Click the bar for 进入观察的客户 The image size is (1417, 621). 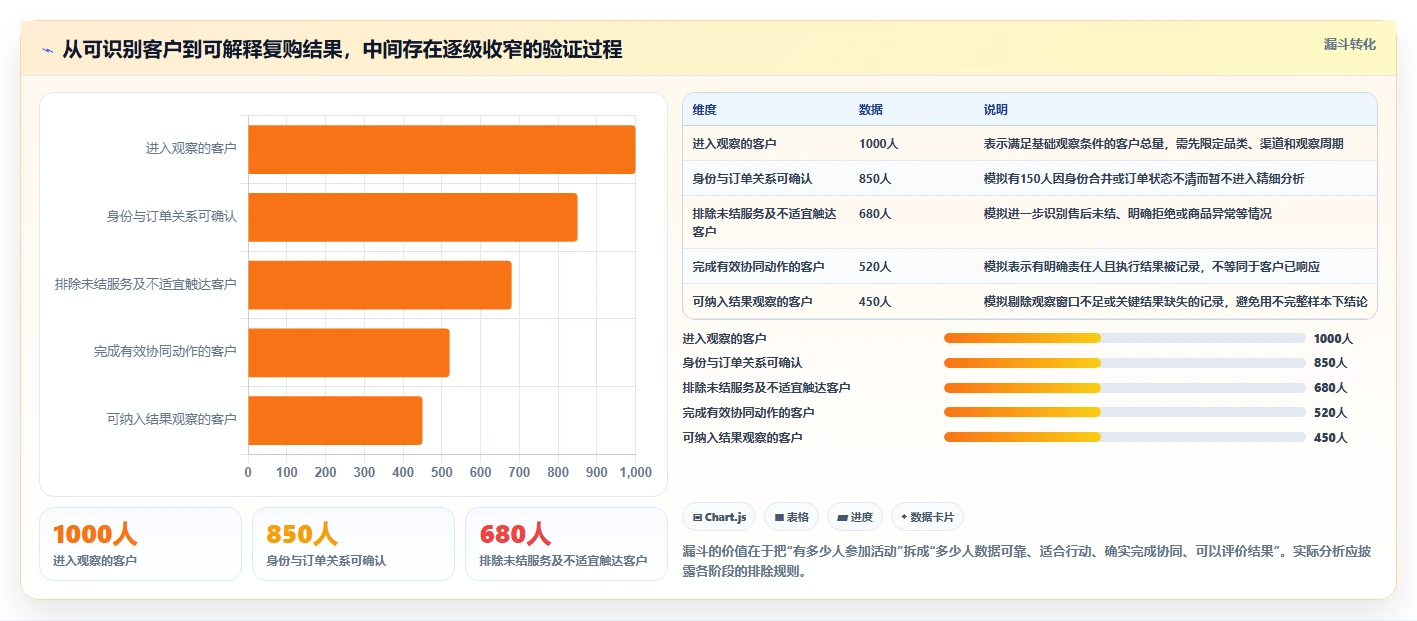441,149
